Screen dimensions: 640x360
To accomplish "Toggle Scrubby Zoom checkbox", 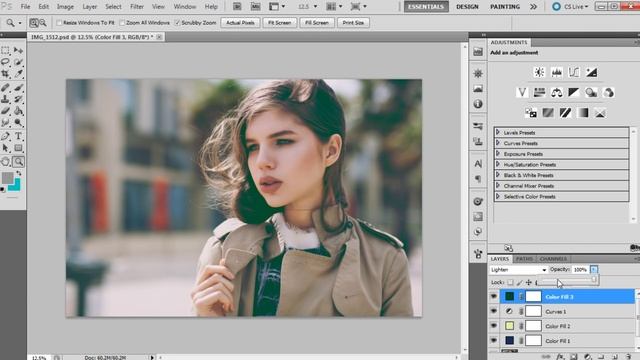I will pos(178,23).
